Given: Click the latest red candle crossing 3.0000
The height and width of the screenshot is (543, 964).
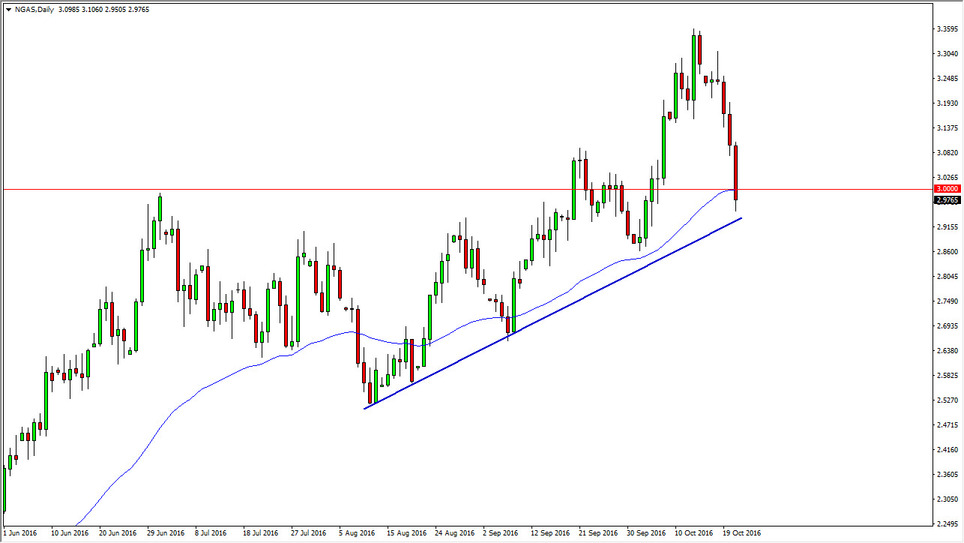Looking at the screenshot, I should pos(736,173).
